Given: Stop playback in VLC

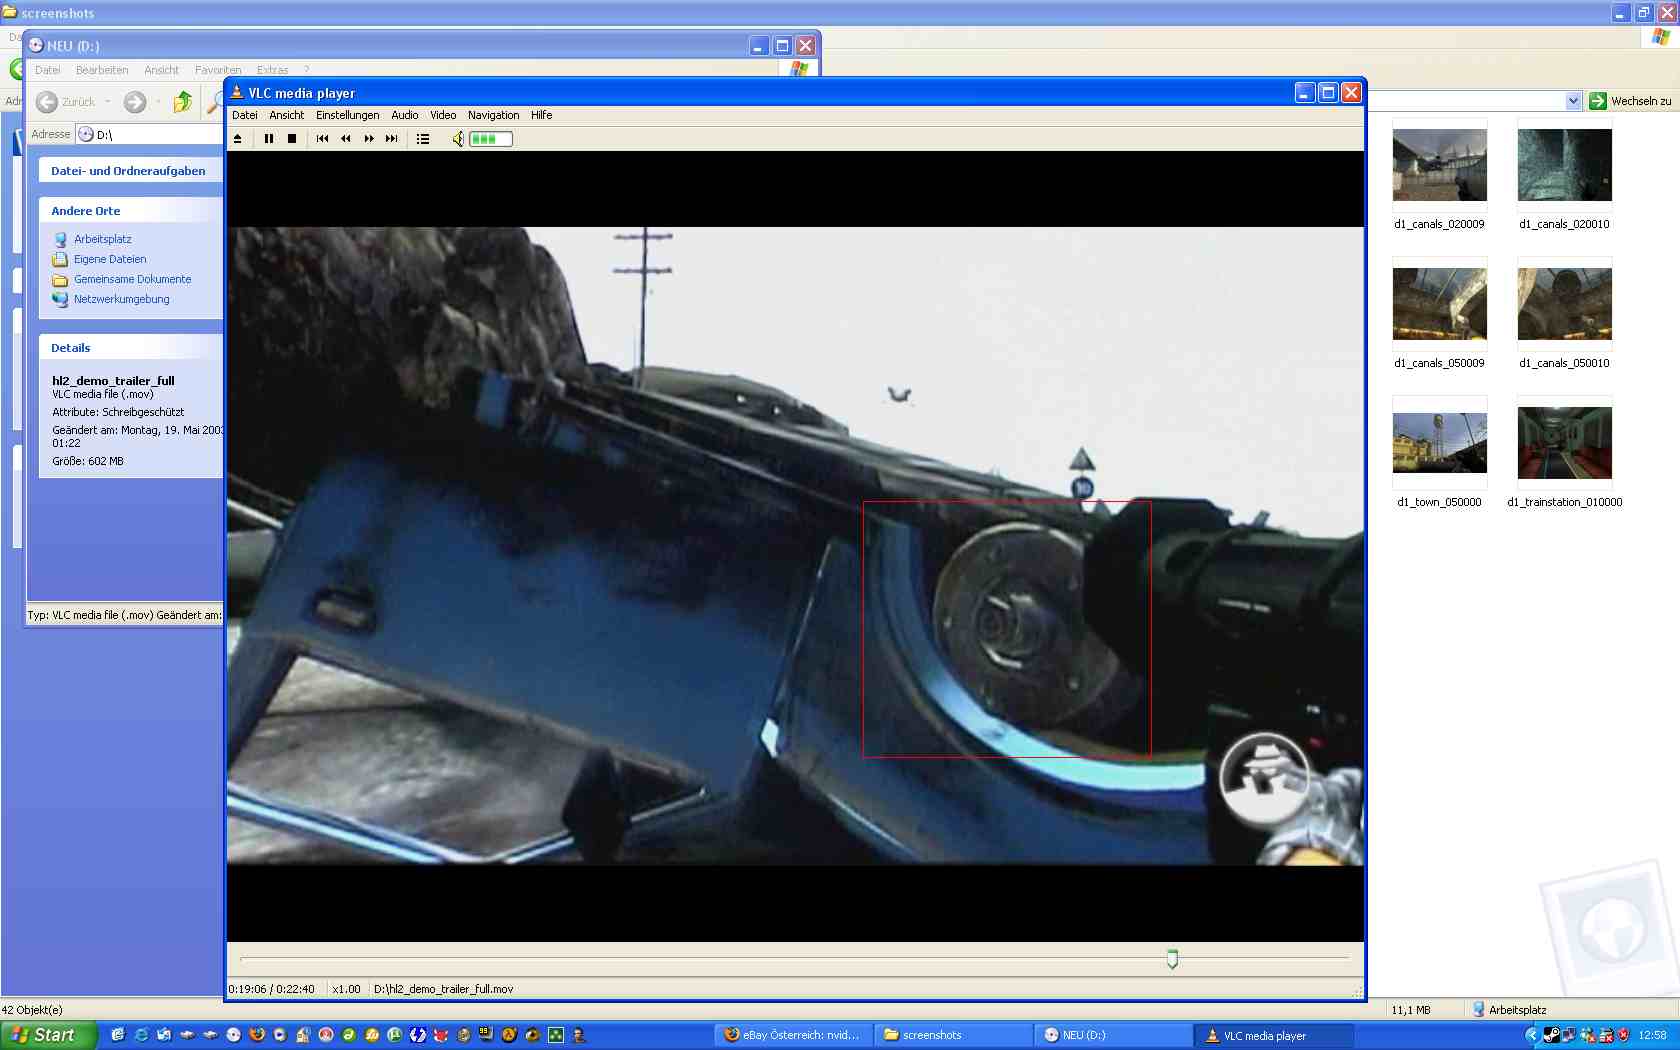Looking at the screenshot, I should point(292,139).
